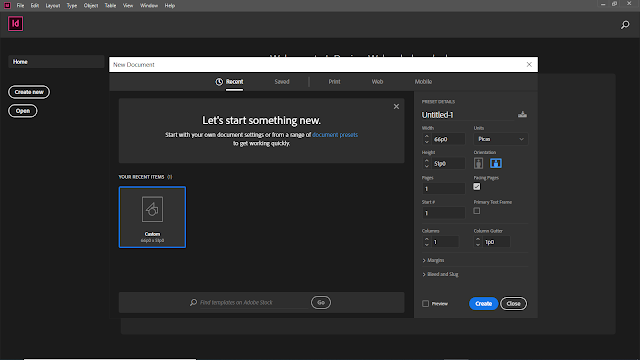Open the Type menu
The width and height of the screenshot is (640, 360).
pyautogui.click(x=72, y=6)
